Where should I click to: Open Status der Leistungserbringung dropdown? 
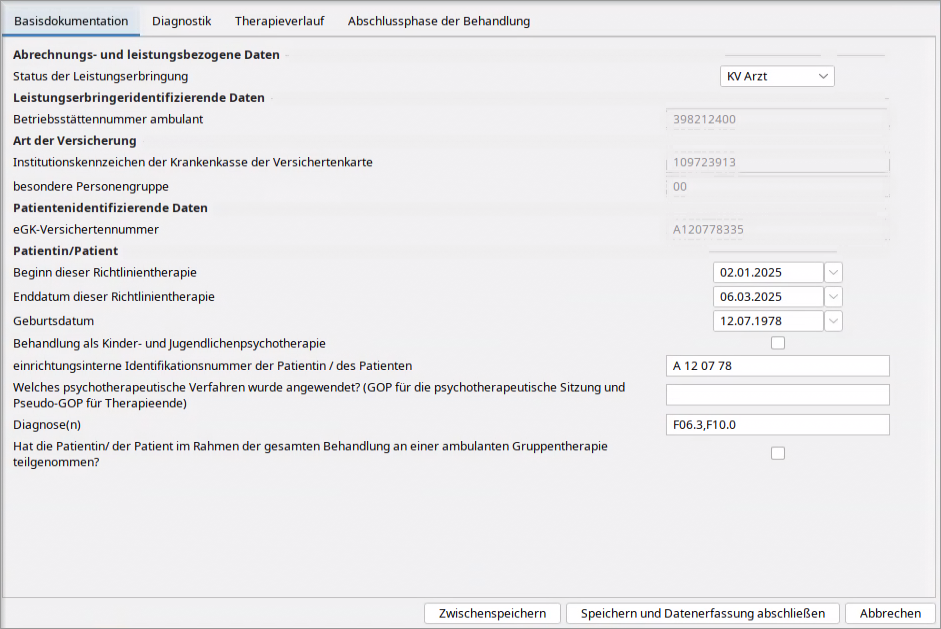pos(777,76)
